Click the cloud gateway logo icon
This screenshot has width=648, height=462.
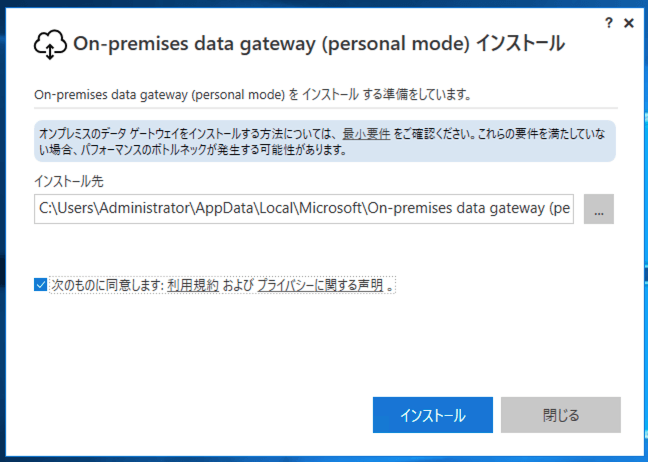(49, 44)
